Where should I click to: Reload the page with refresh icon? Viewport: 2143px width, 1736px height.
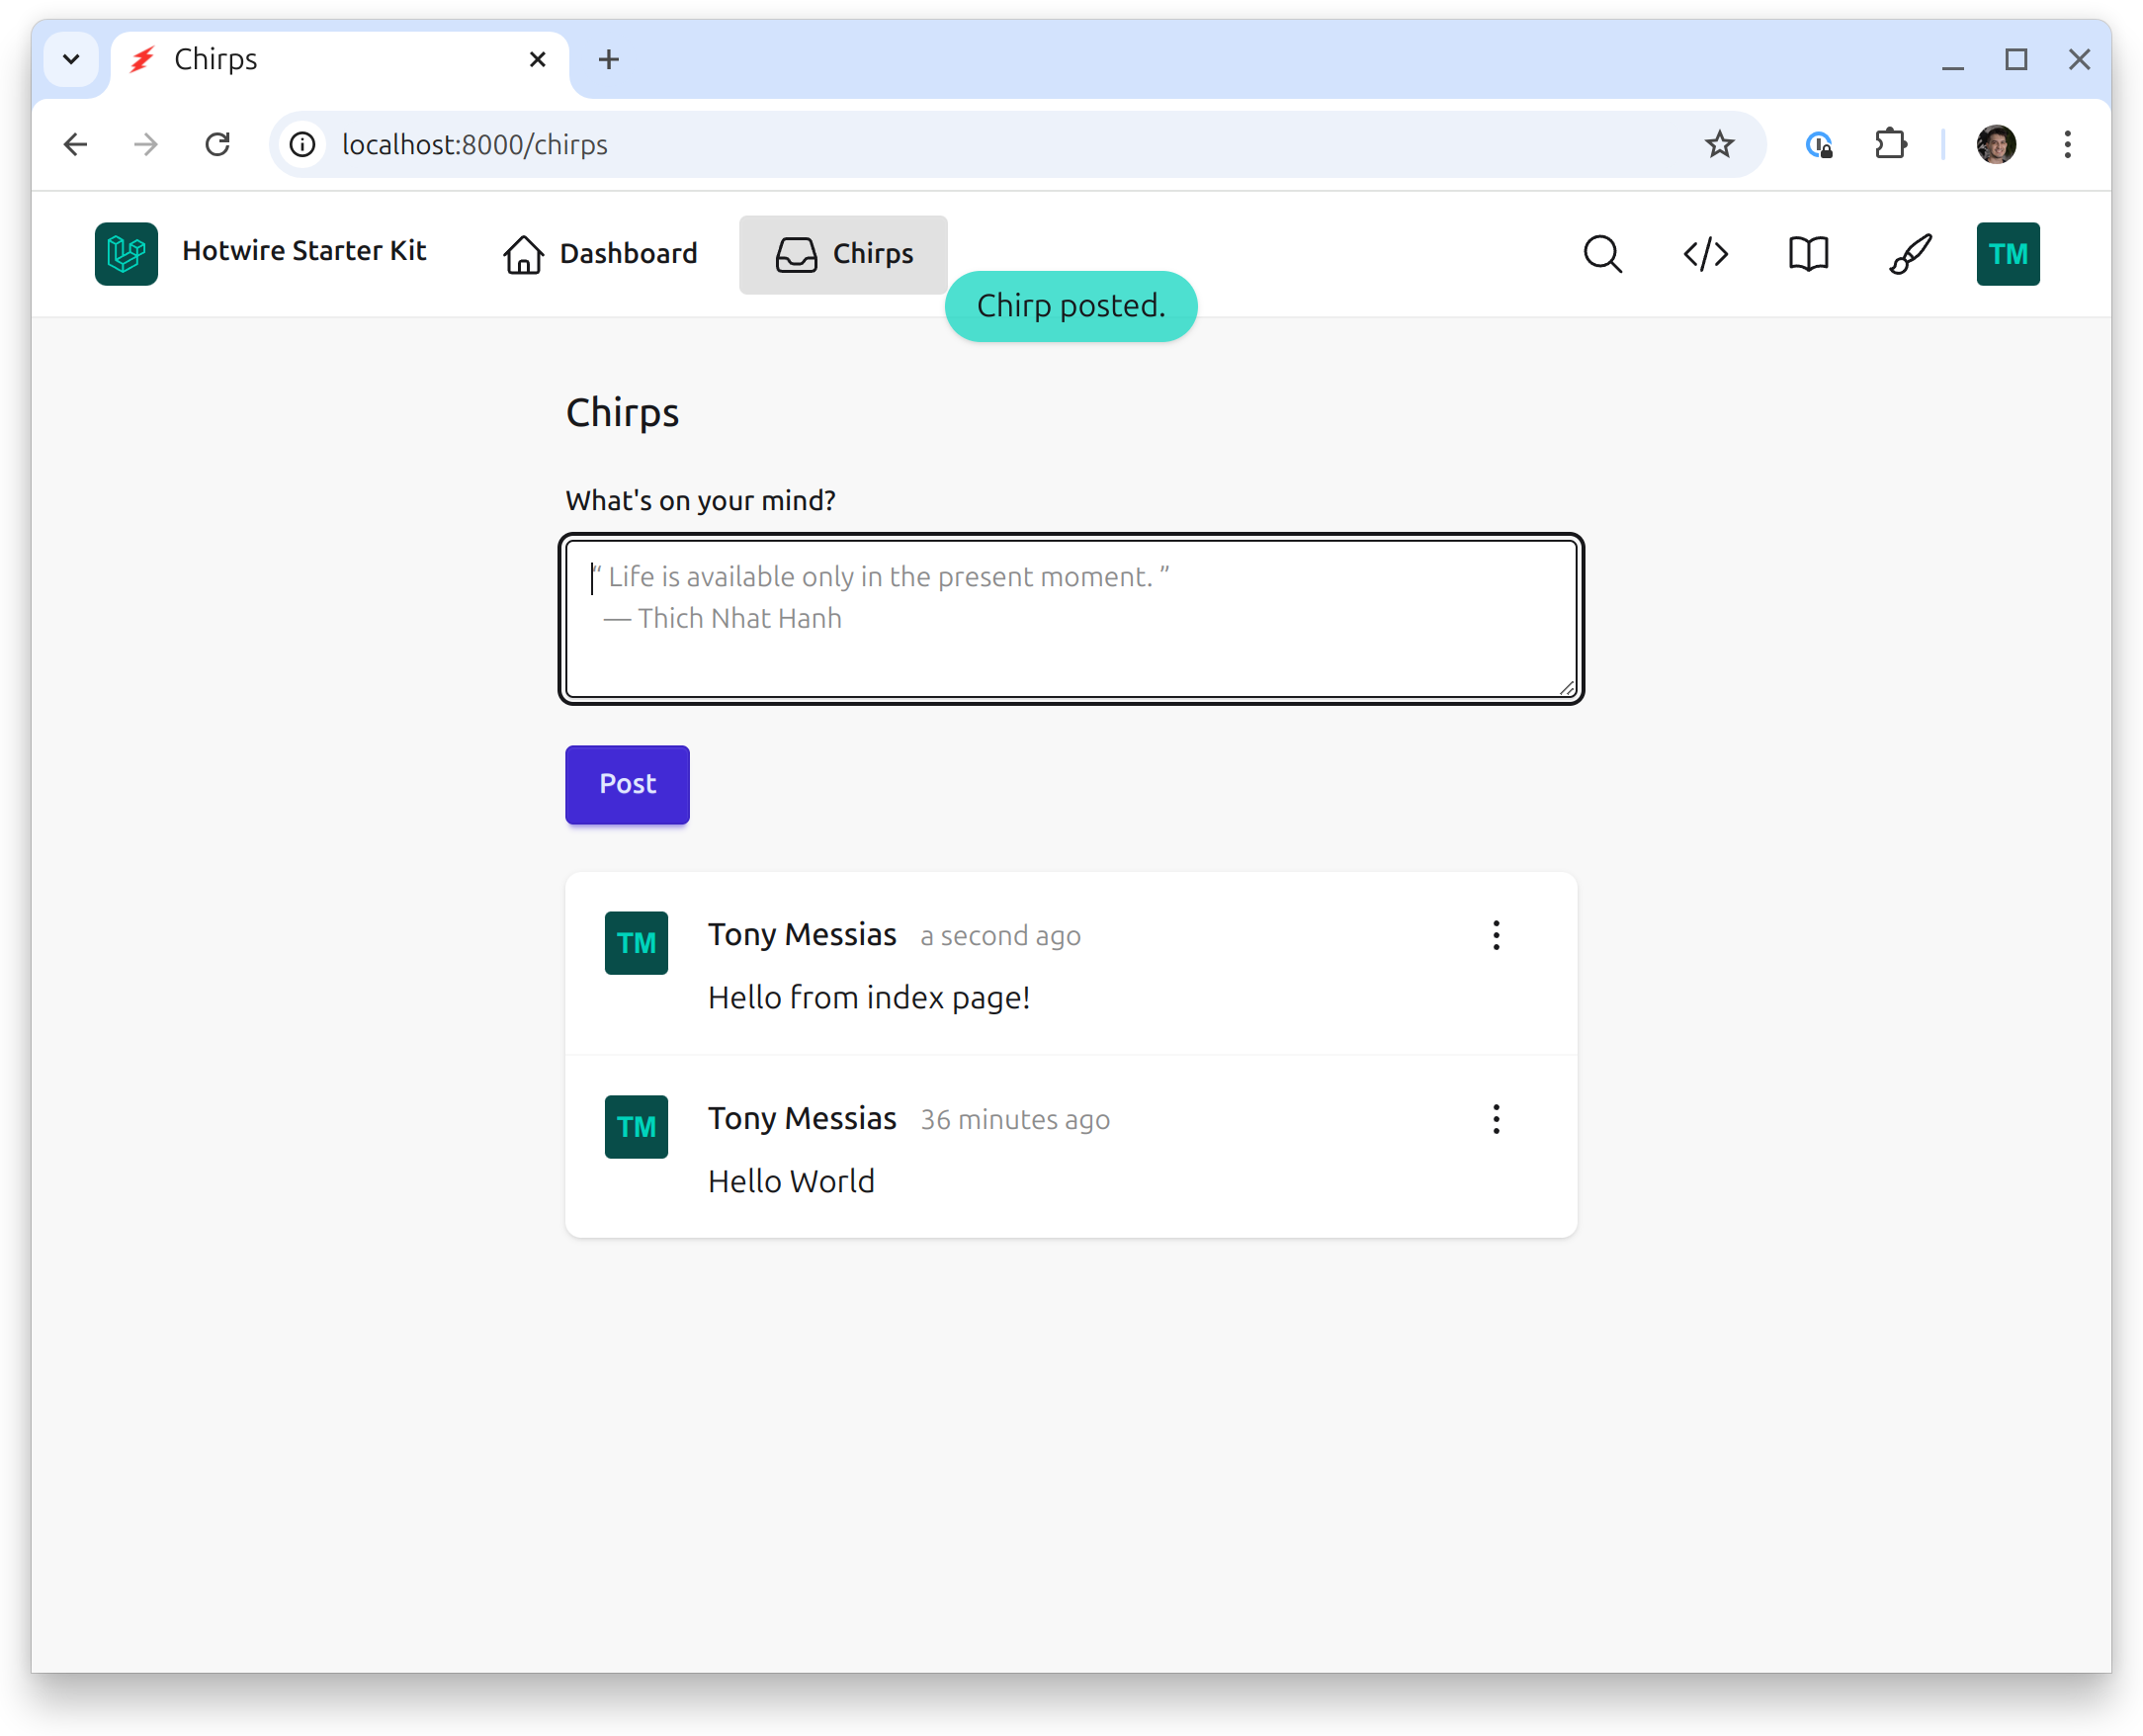point(218,145)
